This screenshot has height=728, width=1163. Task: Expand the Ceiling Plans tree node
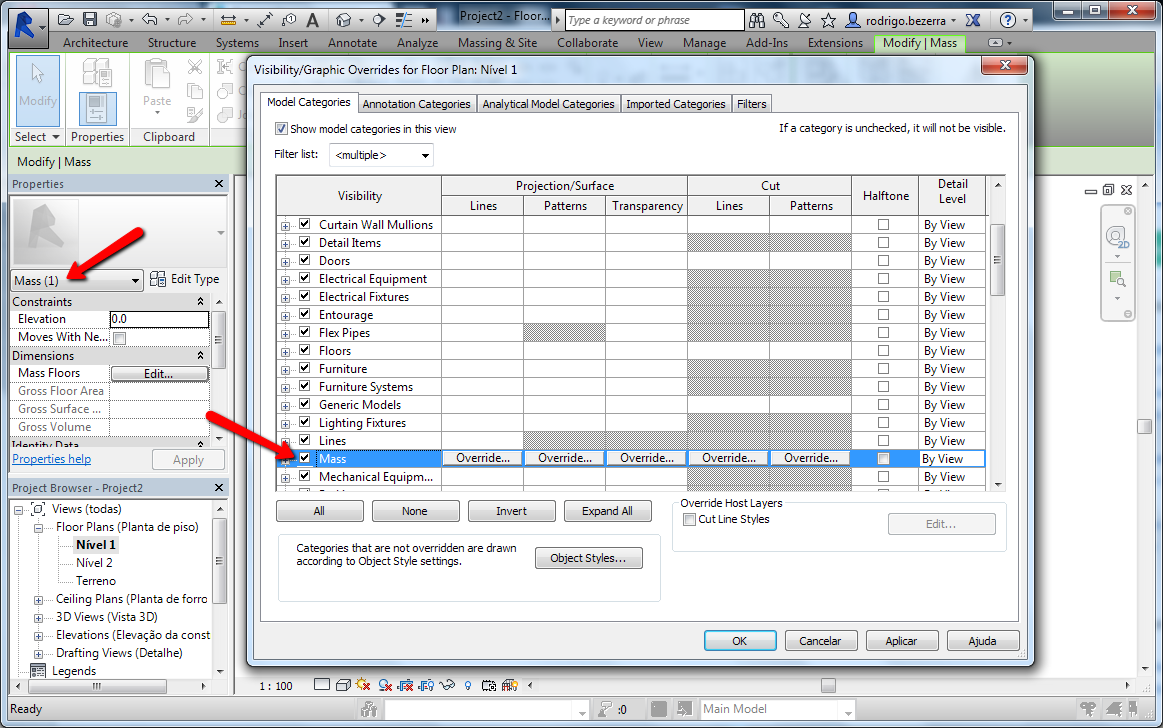click(39, 600)
